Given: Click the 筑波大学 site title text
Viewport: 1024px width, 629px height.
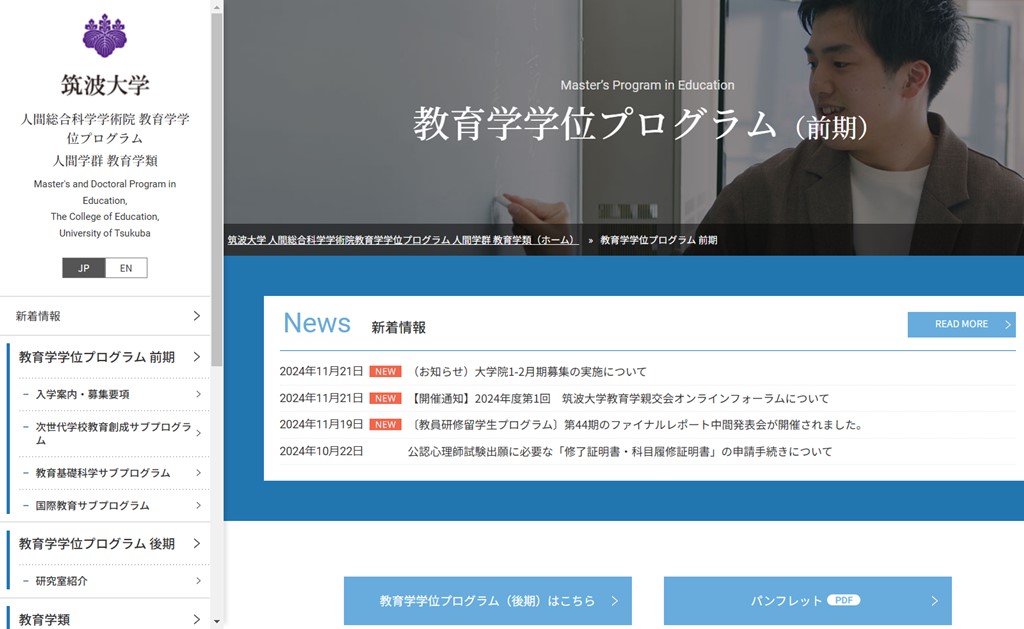Looking at the screenshot, I should coord(105,85).
